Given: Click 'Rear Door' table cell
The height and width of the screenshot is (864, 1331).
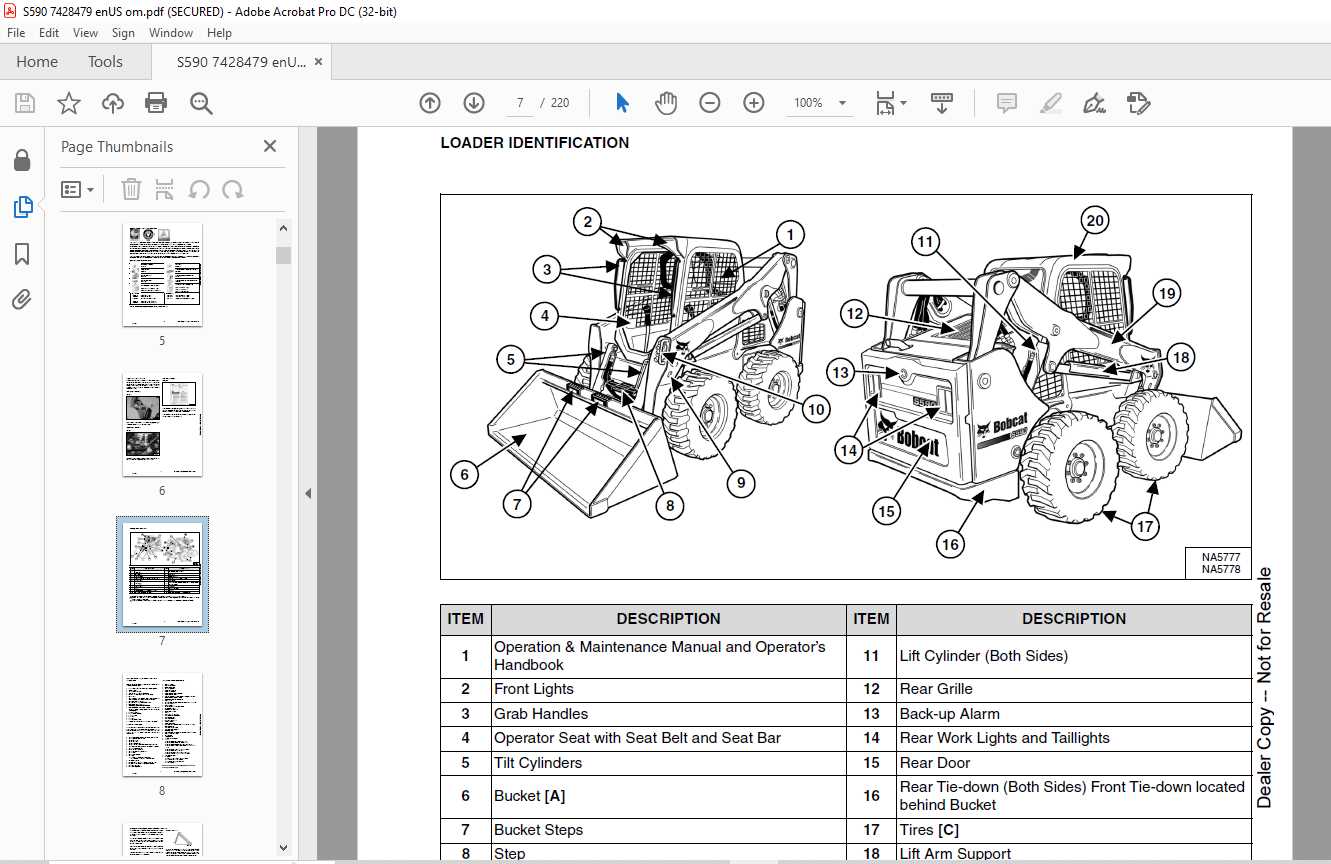Looking at the screenshot, I should coord(1074,763).
